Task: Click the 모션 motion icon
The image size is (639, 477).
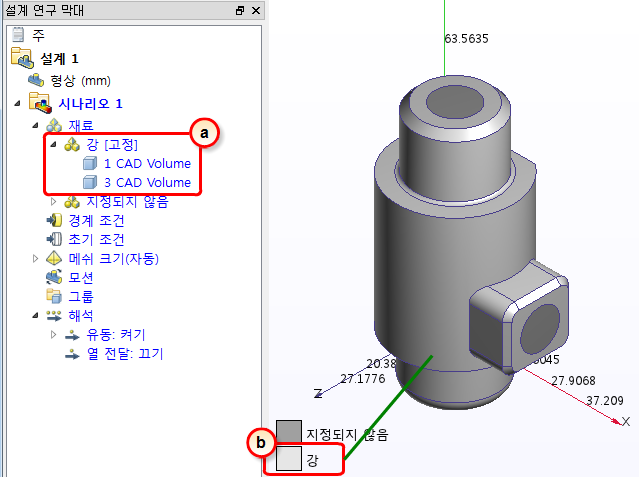Action: pos(54,277)
